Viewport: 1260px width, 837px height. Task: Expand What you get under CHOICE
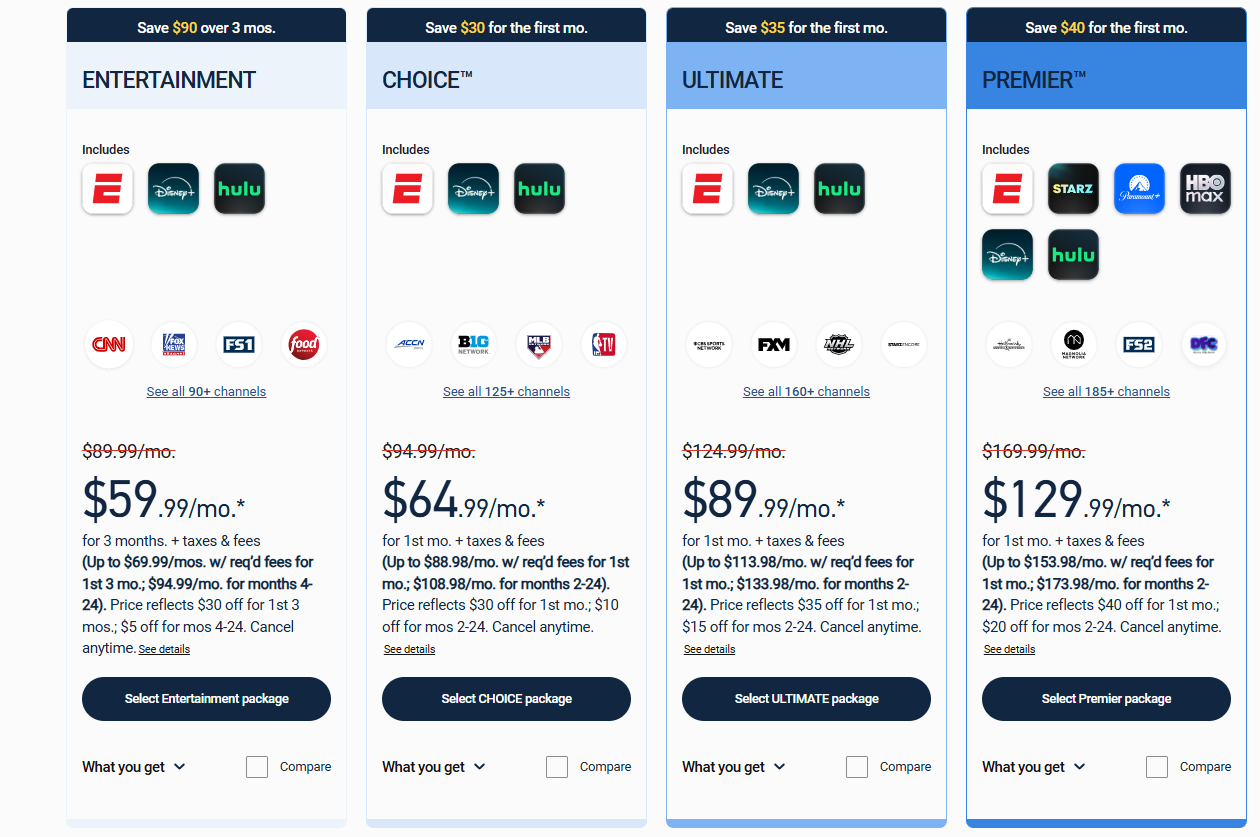click(x=434, y=767)
